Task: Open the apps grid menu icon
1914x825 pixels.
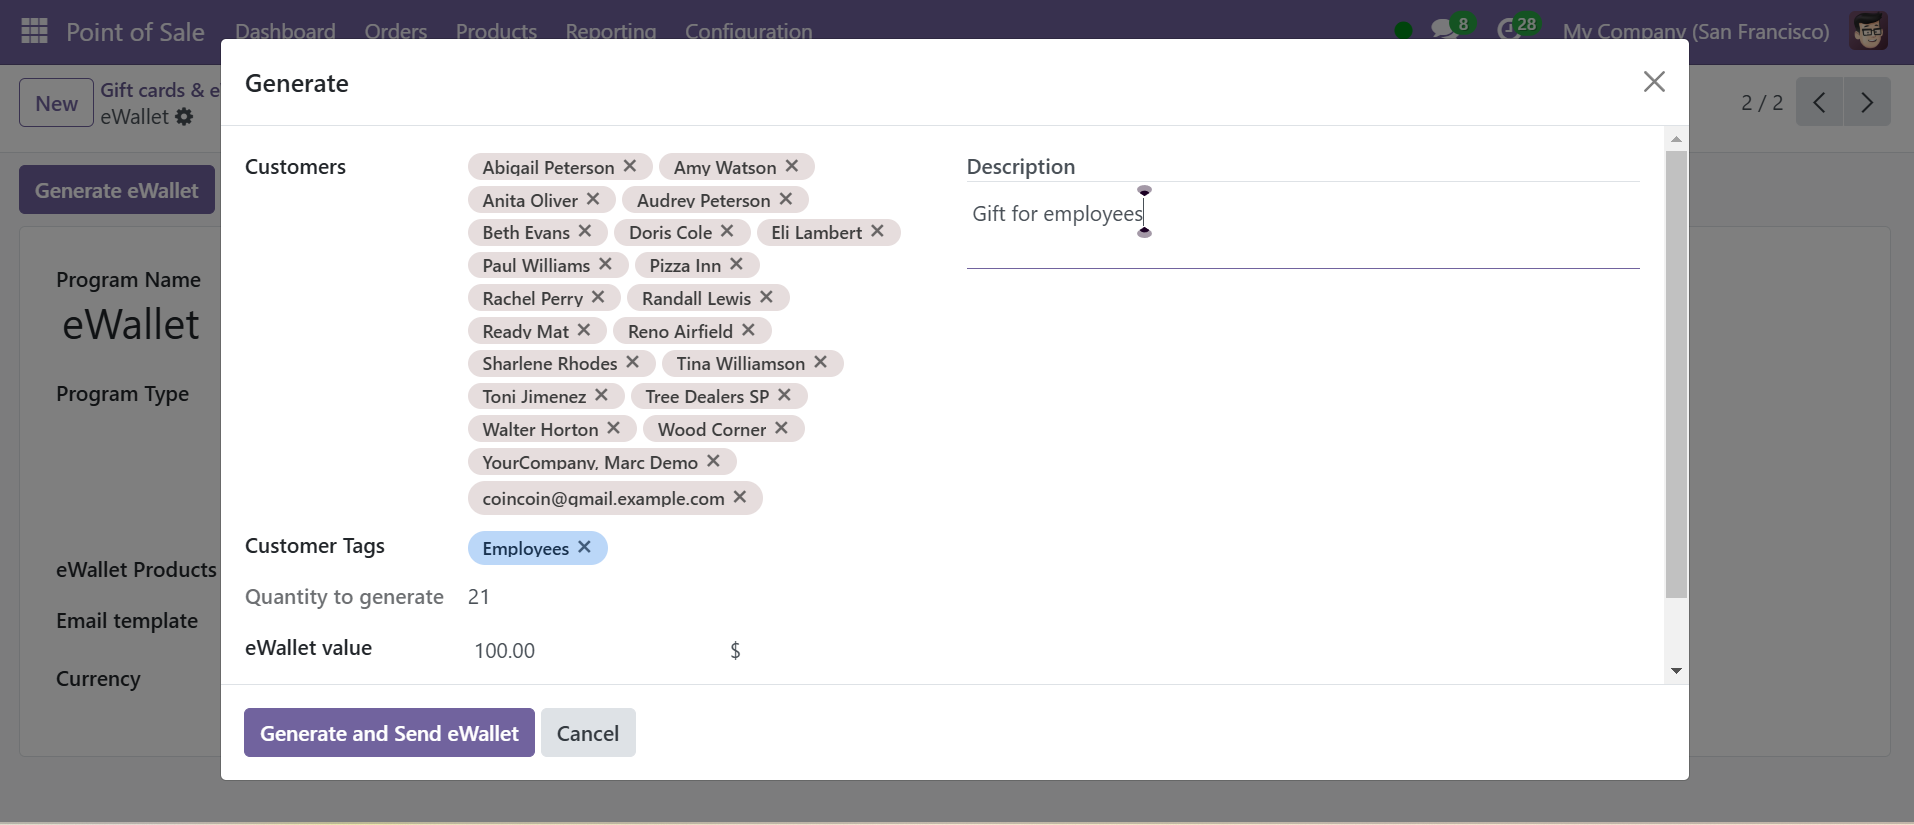Action: click(x=34, y=31)
